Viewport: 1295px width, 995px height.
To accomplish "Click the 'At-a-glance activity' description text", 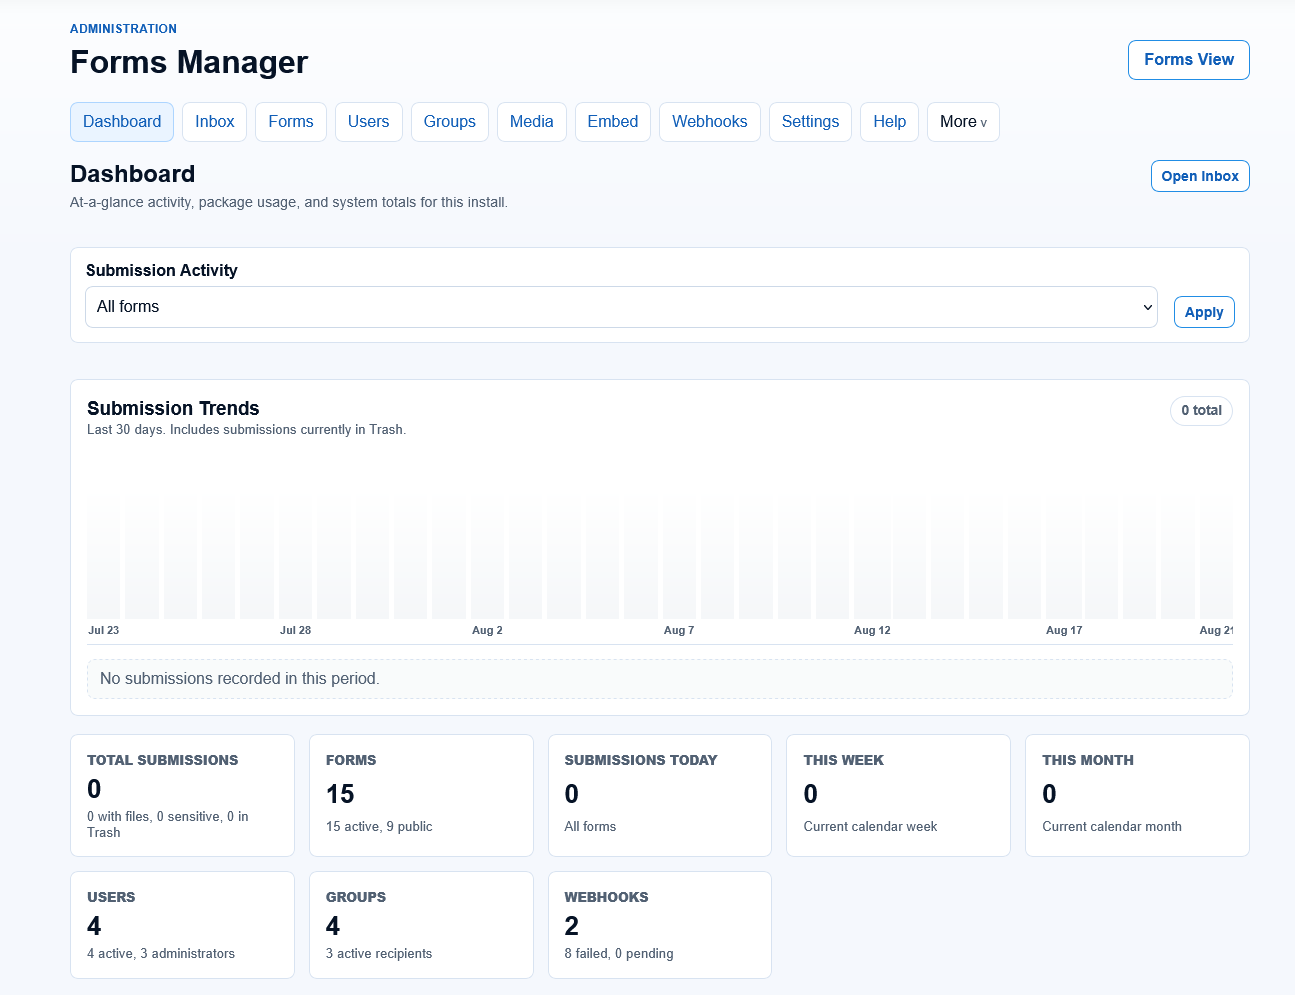I will click(289, 202).
